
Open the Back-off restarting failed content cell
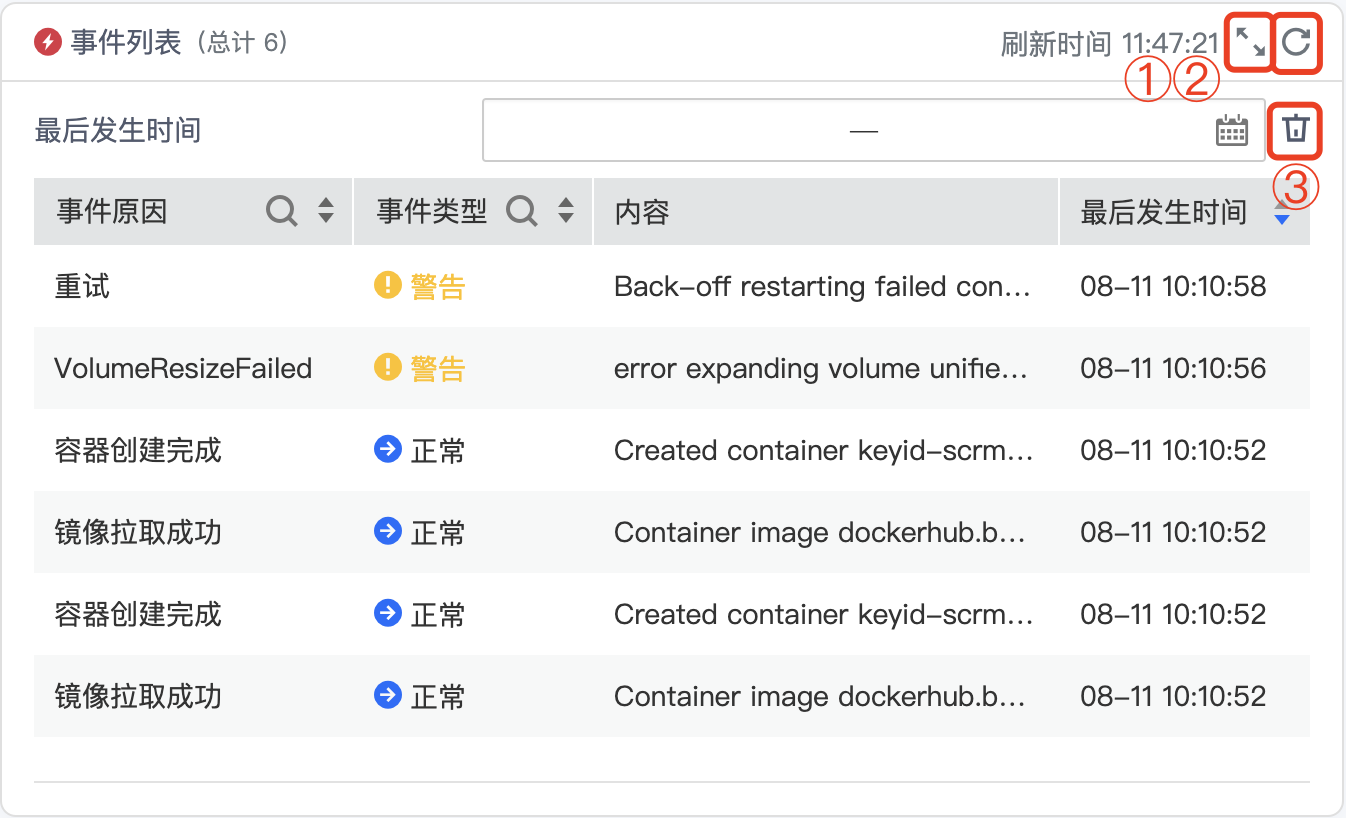coord(822,287)
